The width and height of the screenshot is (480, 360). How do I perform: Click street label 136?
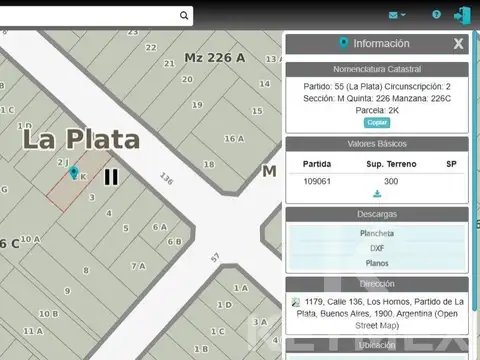(x=167, y=179)
